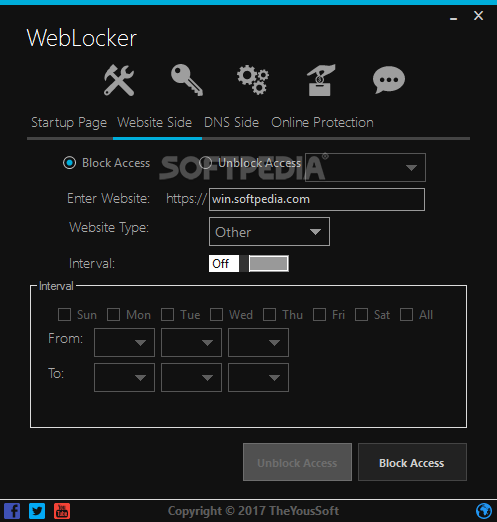Switch to the Online Protection tab

(x=322, y=123)
